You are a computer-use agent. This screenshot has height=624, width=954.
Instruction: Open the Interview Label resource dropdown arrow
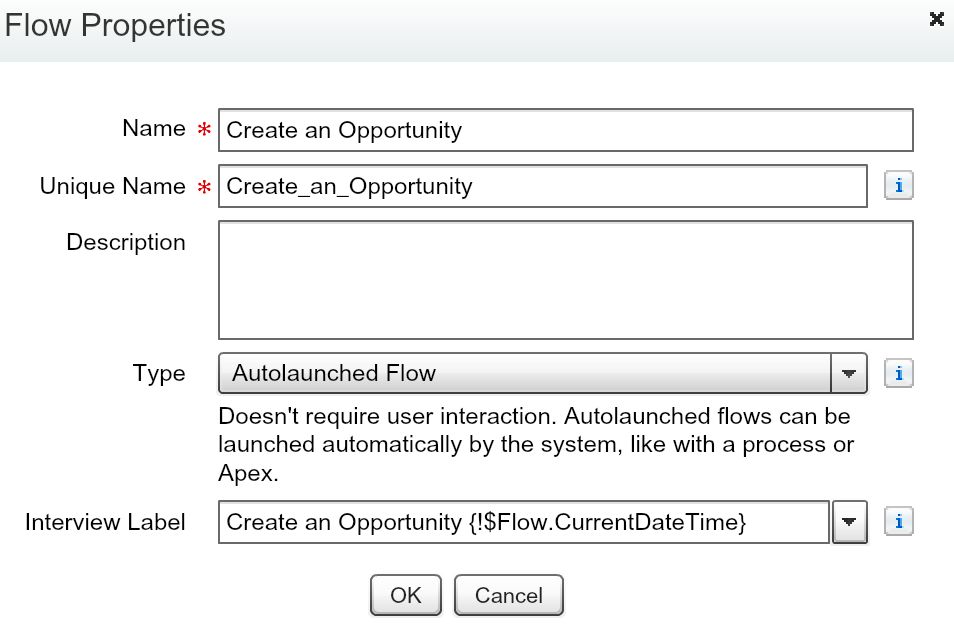tap(849, 522)
